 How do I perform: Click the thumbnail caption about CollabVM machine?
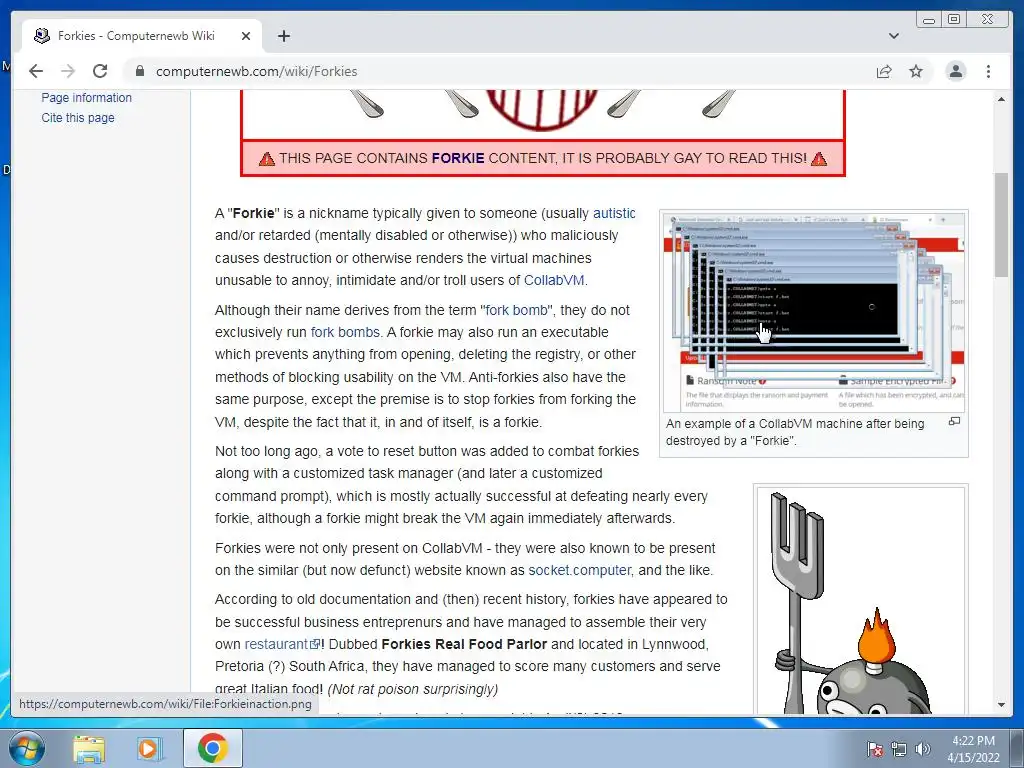795,432
